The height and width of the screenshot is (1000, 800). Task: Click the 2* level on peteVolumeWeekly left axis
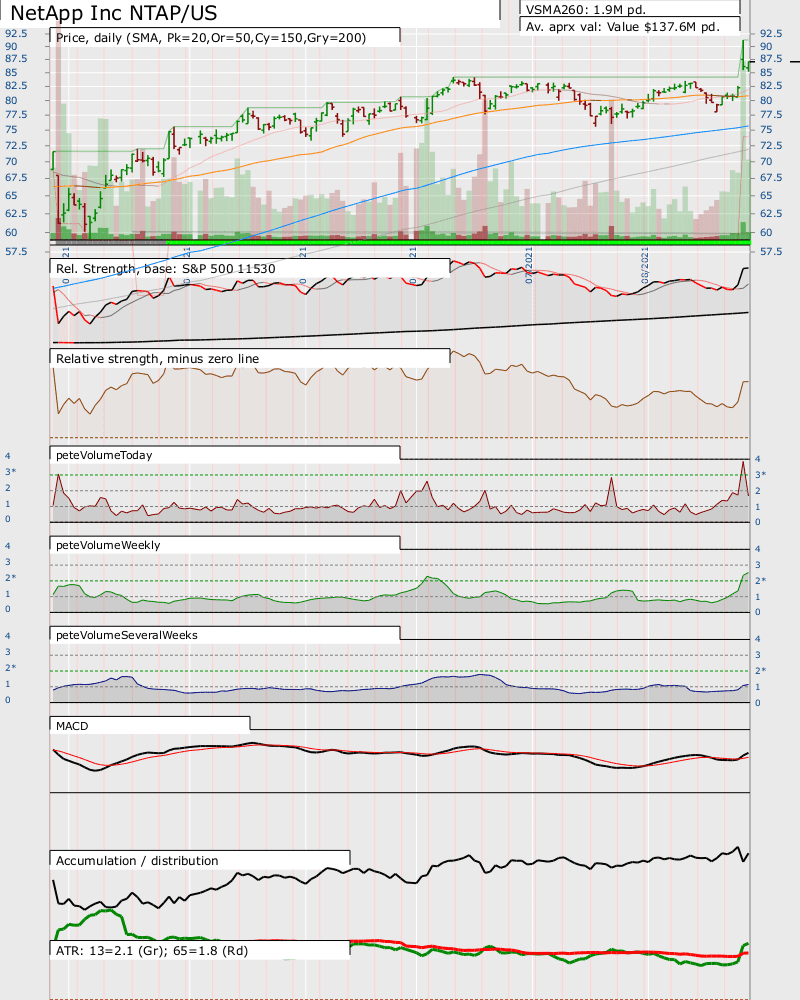tap(10, 577)
